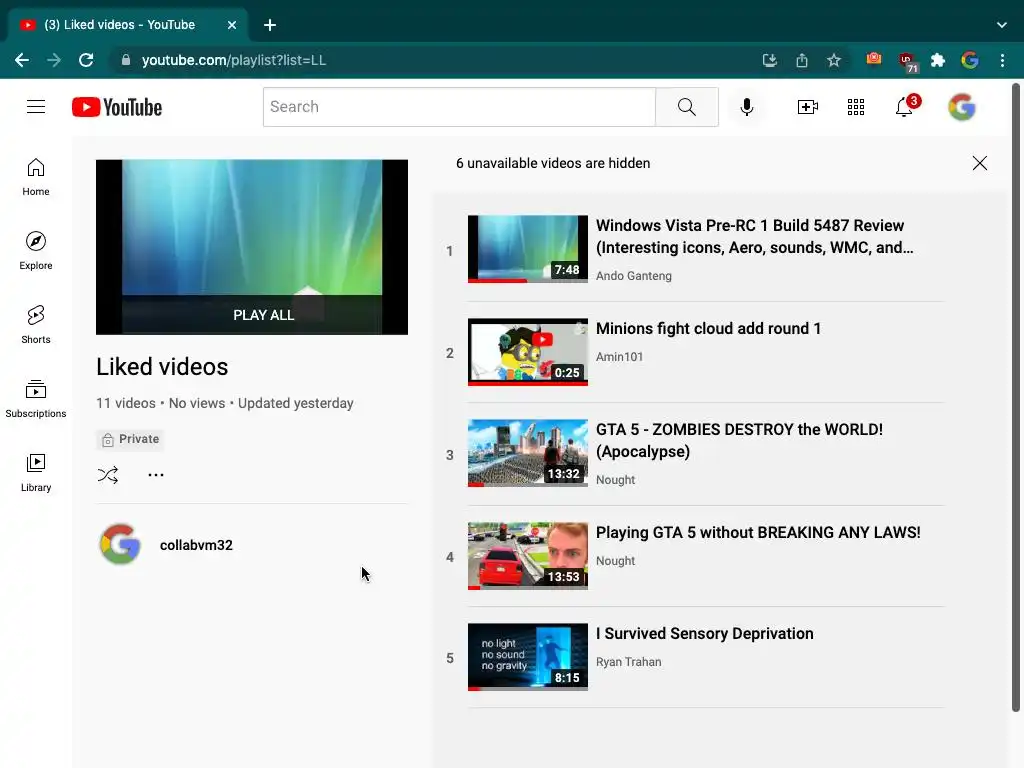Click the Windows Vista video thumbnail 7:48
Viewport: 1024px width, 768px height.
[x=528, y=249]
